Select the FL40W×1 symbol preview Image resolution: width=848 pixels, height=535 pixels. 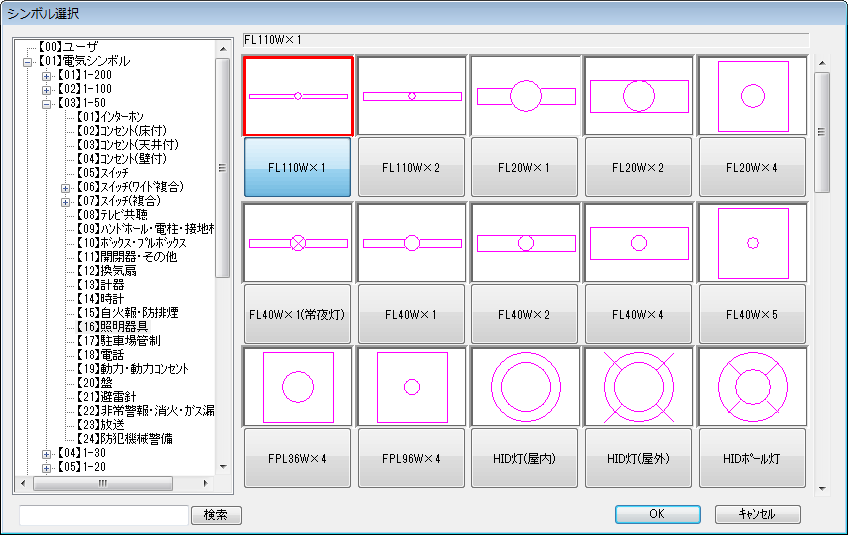pyautogui.click(x=412, y=243)
